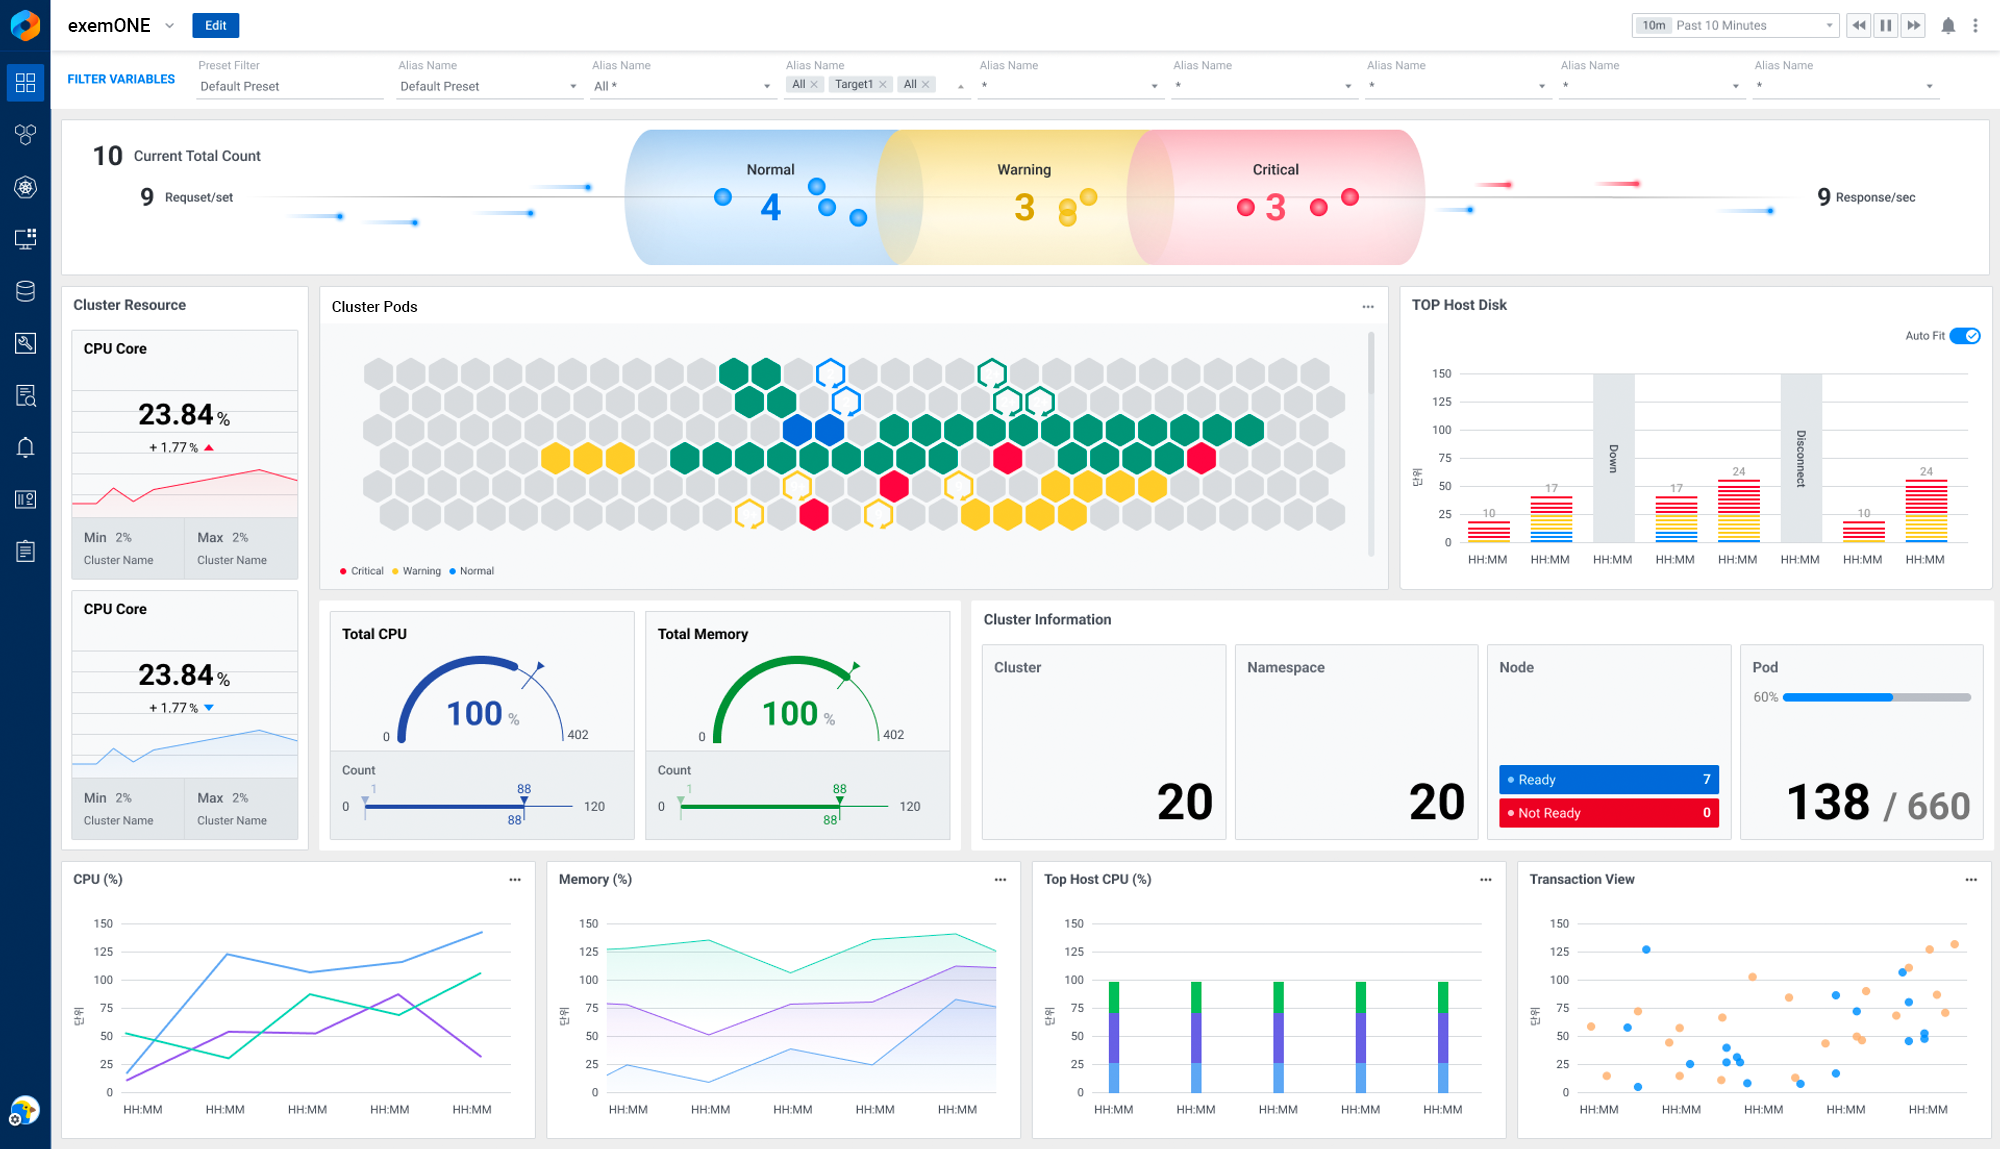Open the Kubernetes sidebar icon

click(25, 187)
